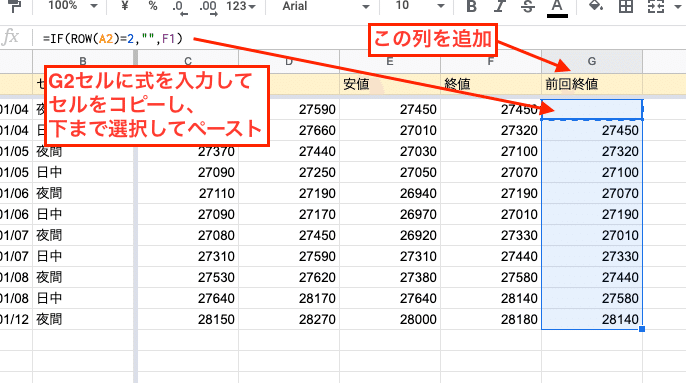Screen dimensions: 686x383
Task: Select cell 26920 in column E
Action: [389, 235]
